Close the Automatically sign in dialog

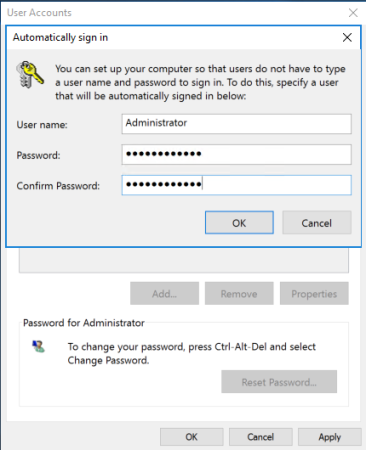347,37
